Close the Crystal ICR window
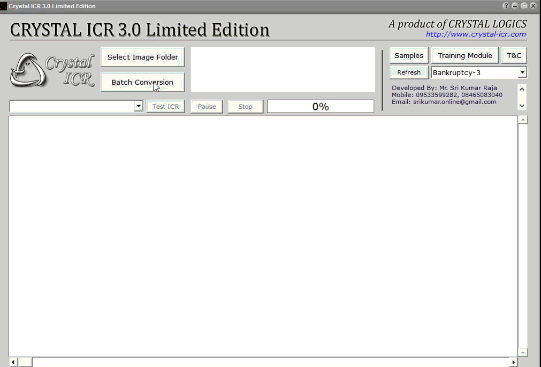Image resolution: width=541 pixels, height=367 pixels. [x=533, y=6]
